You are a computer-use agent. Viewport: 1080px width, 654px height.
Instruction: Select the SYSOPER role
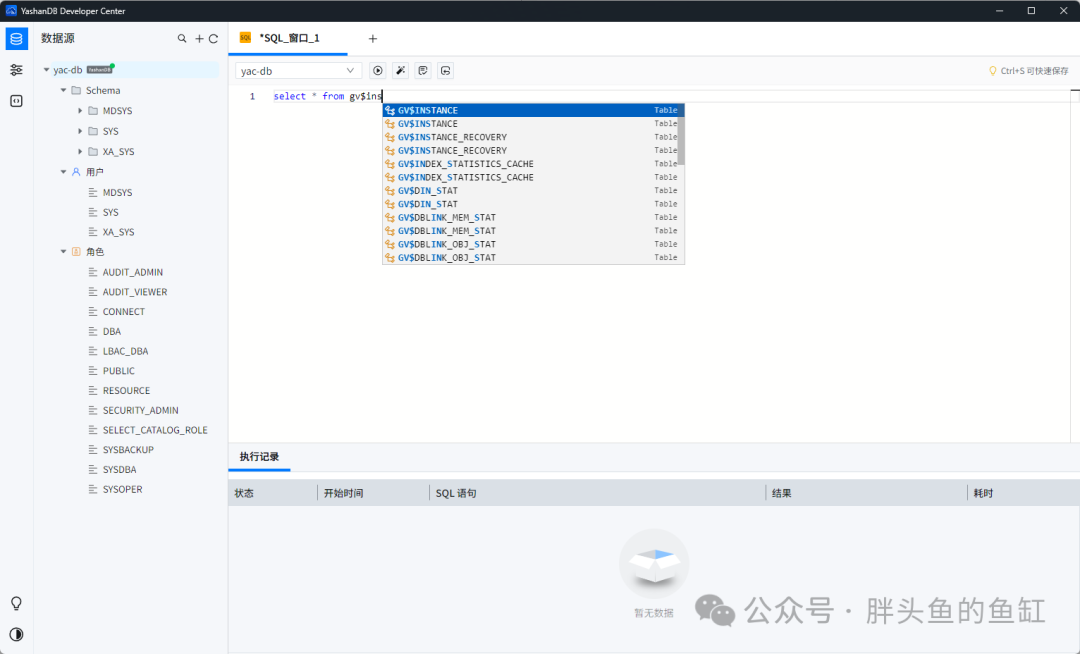pyautogui.click(x=123, y=489)
